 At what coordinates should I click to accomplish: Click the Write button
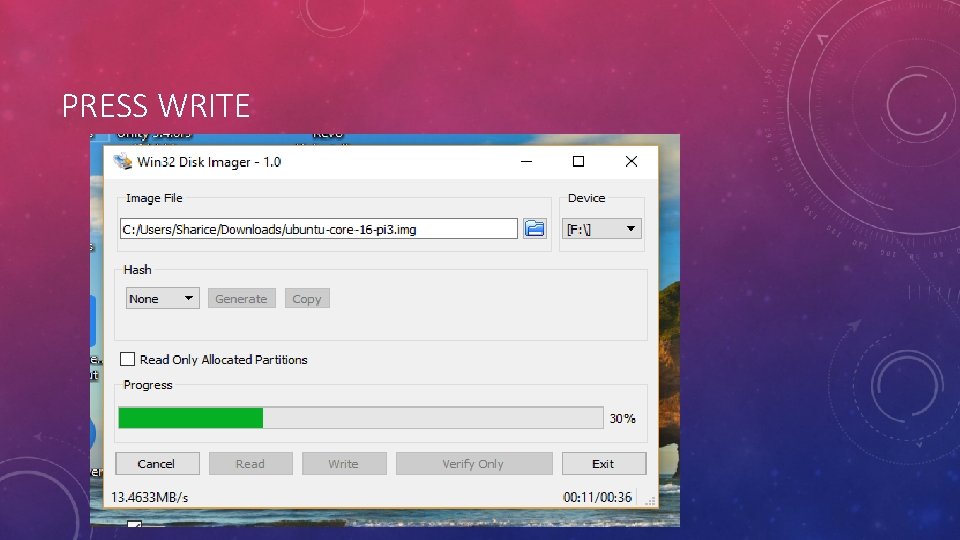click(344, 463)
